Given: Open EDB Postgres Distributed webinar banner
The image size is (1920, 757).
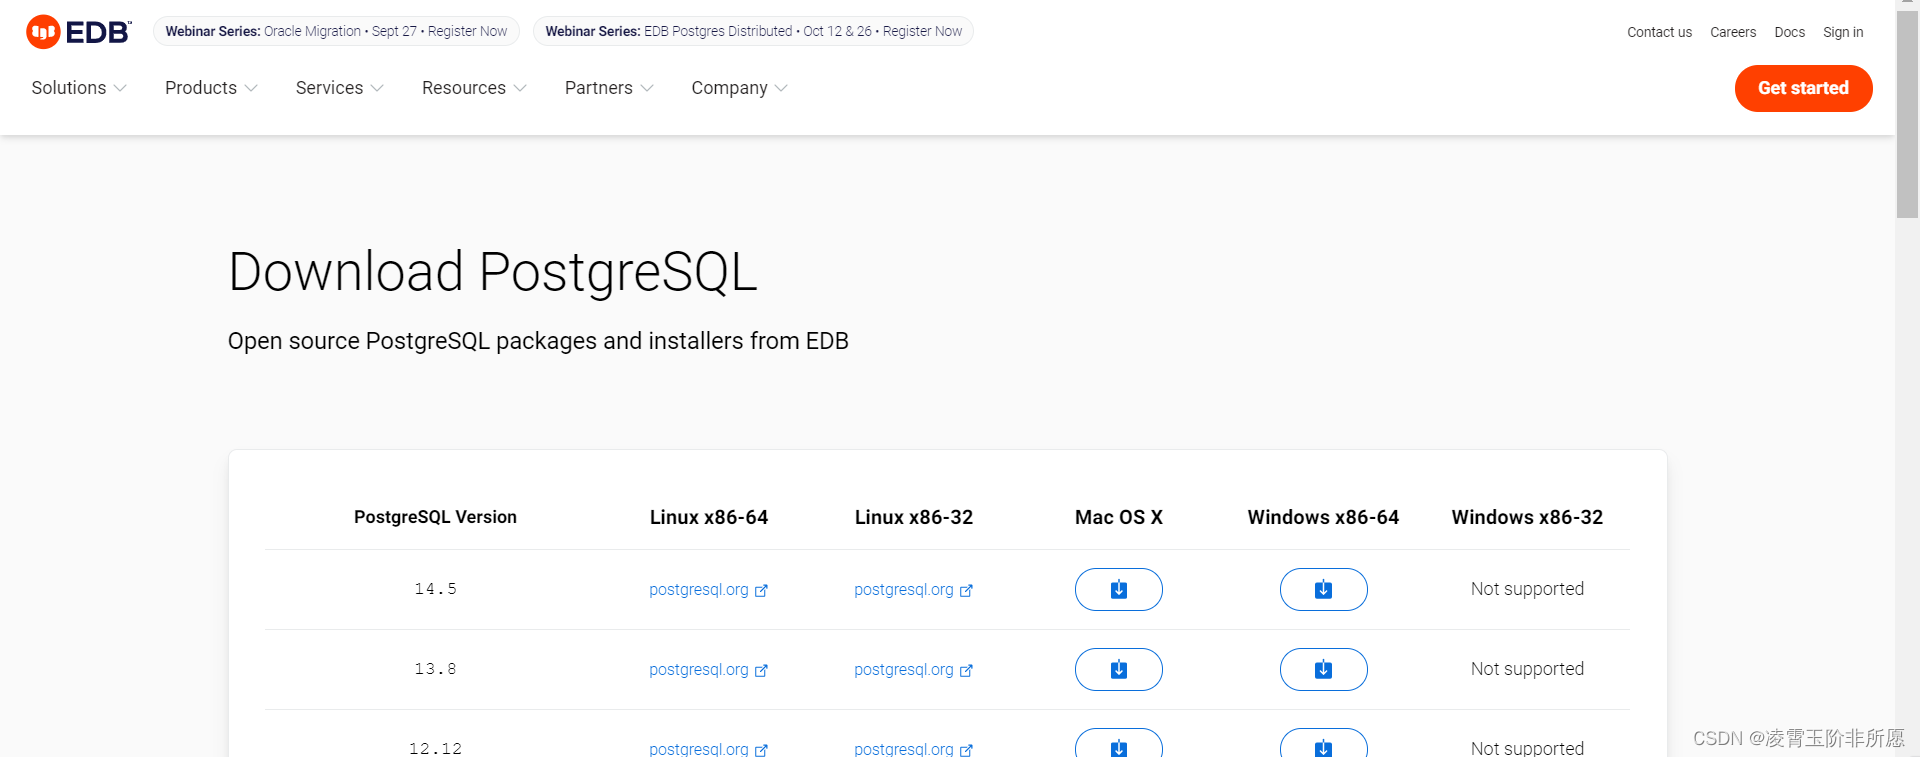Looking at the screenshot, I should tap(753, 31).
